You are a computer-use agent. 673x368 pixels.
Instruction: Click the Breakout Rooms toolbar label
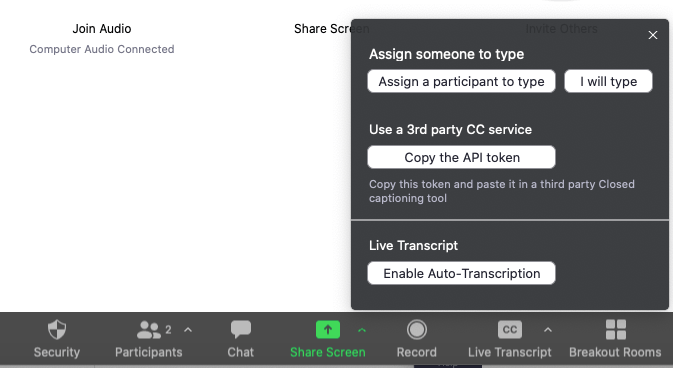615,352
